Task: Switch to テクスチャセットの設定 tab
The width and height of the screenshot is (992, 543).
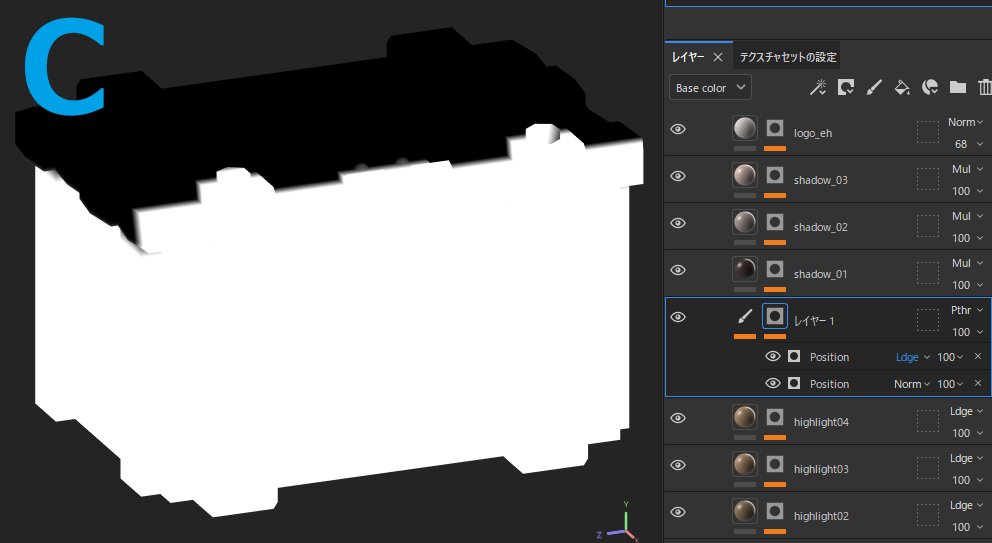Action: point(788,57)
